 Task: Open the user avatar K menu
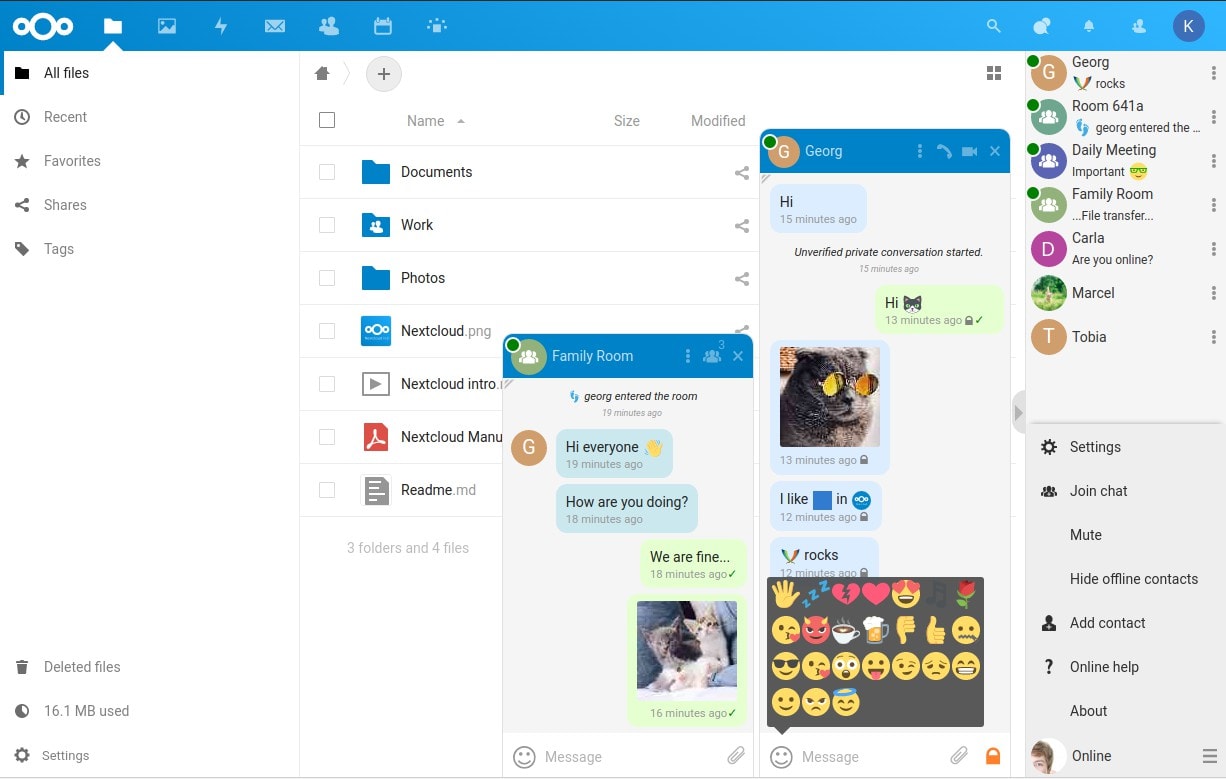[1188, 26]
